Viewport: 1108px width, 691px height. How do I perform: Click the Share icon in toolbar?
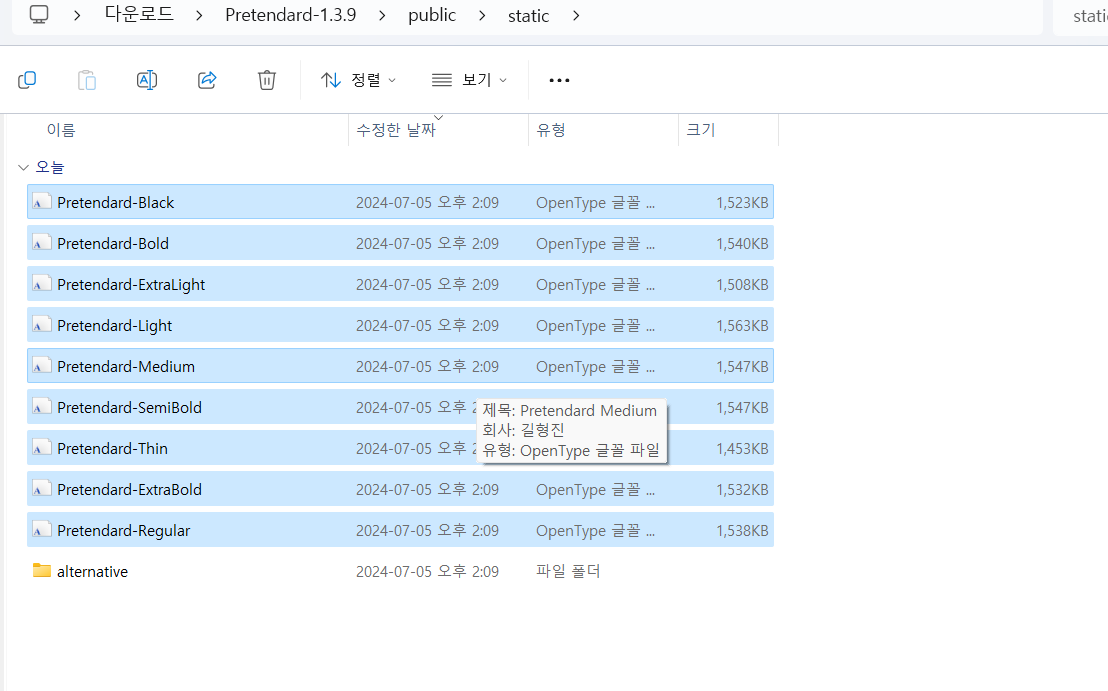(207, 80)
